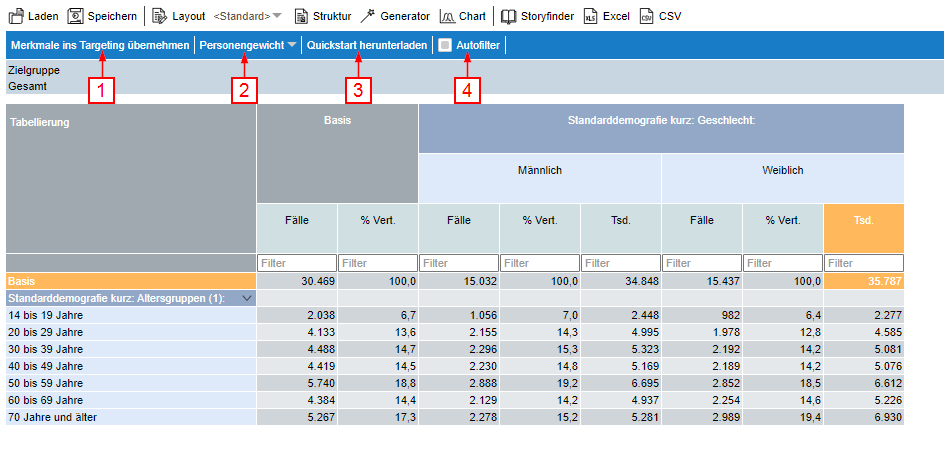Click Merkmale ins Targeting übernehmen
Screen dimensions: 944x460
click(x=100, y=45)
